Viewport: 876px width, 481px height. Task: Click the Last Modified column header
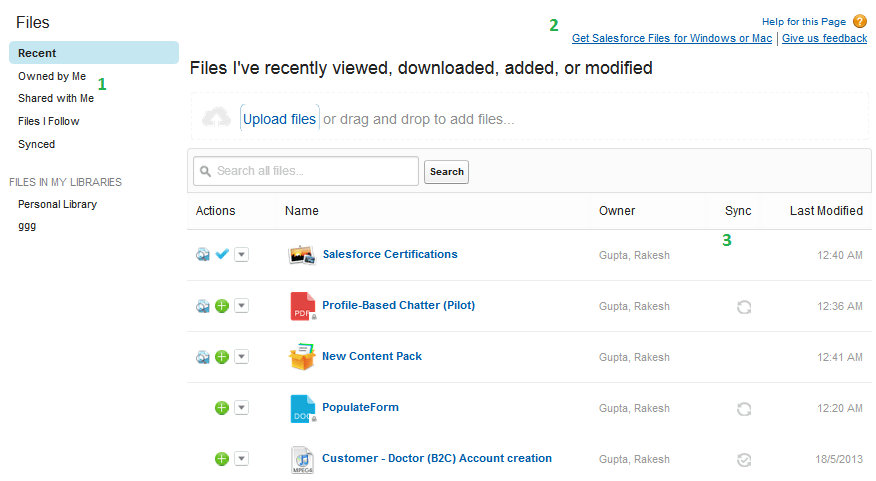[x=826, y=211]
